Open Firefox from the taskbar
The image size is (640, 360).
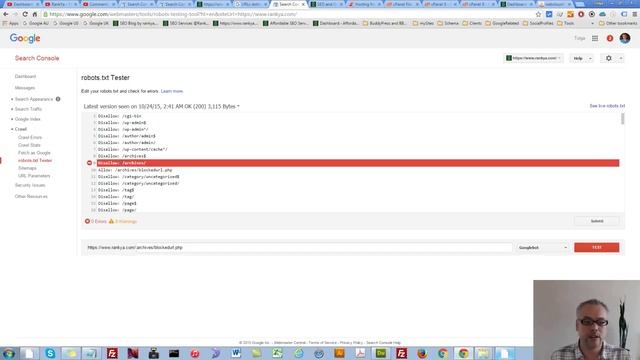point(422,353)
